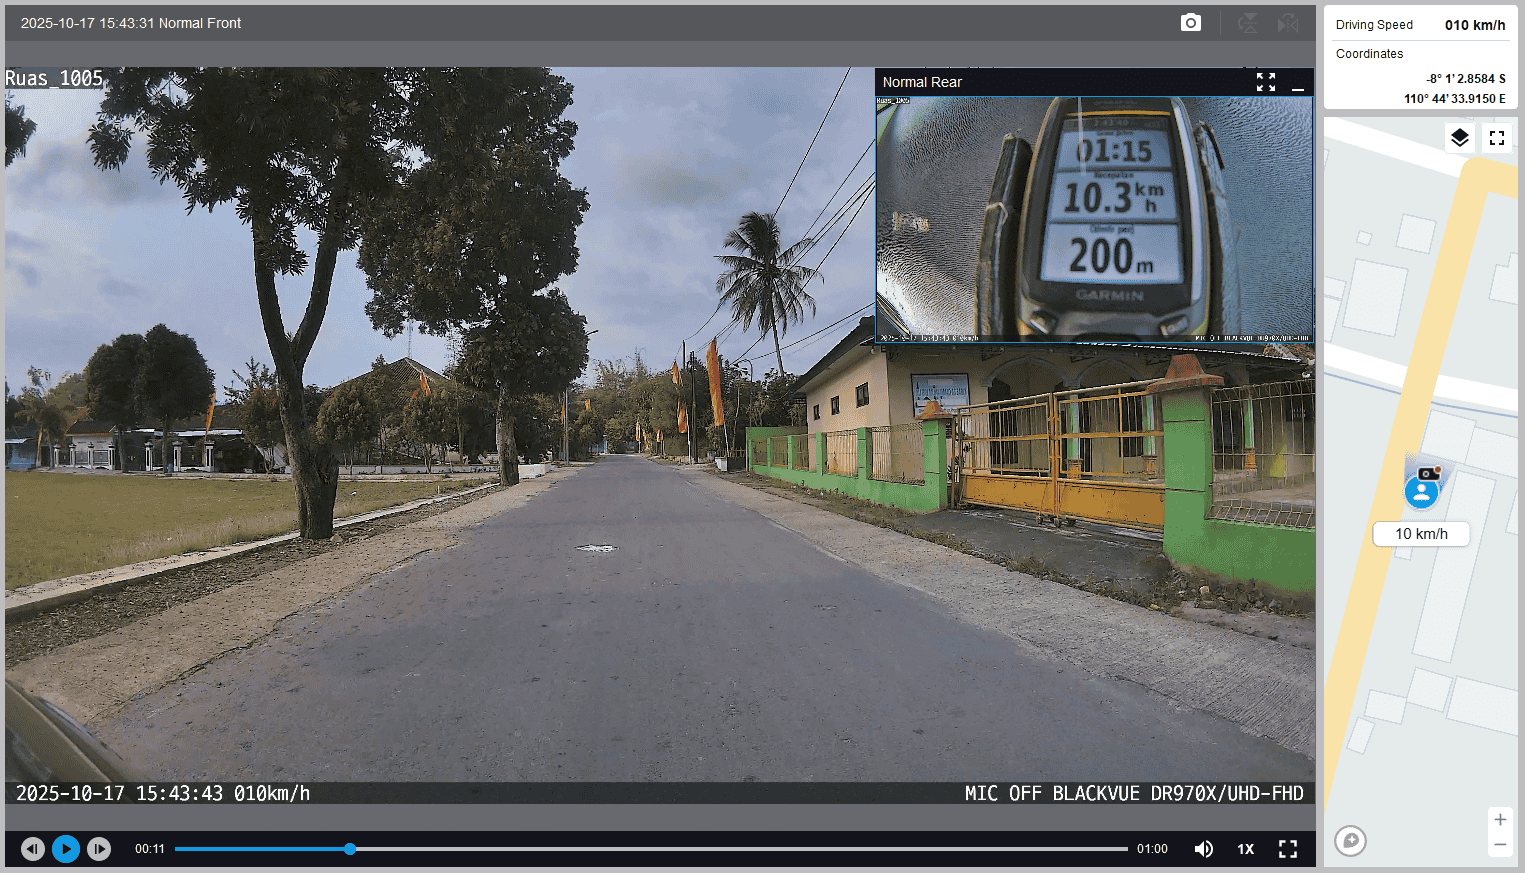The image size is (1525, 873).
Task: Click the 10 km/h map label
Action: [x=1421, y=534]
